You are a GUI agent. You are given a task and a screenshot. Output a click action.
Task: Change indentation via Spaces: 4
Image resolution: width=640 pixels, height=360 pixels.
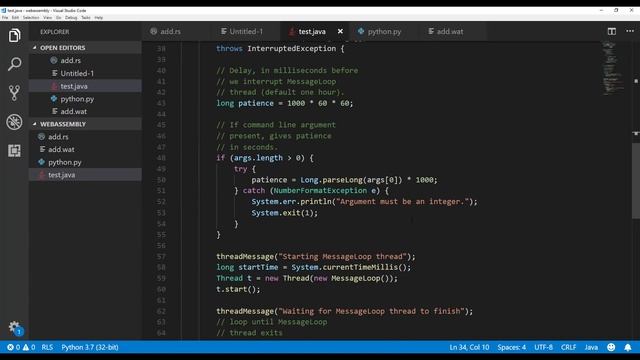click(511, 347)
